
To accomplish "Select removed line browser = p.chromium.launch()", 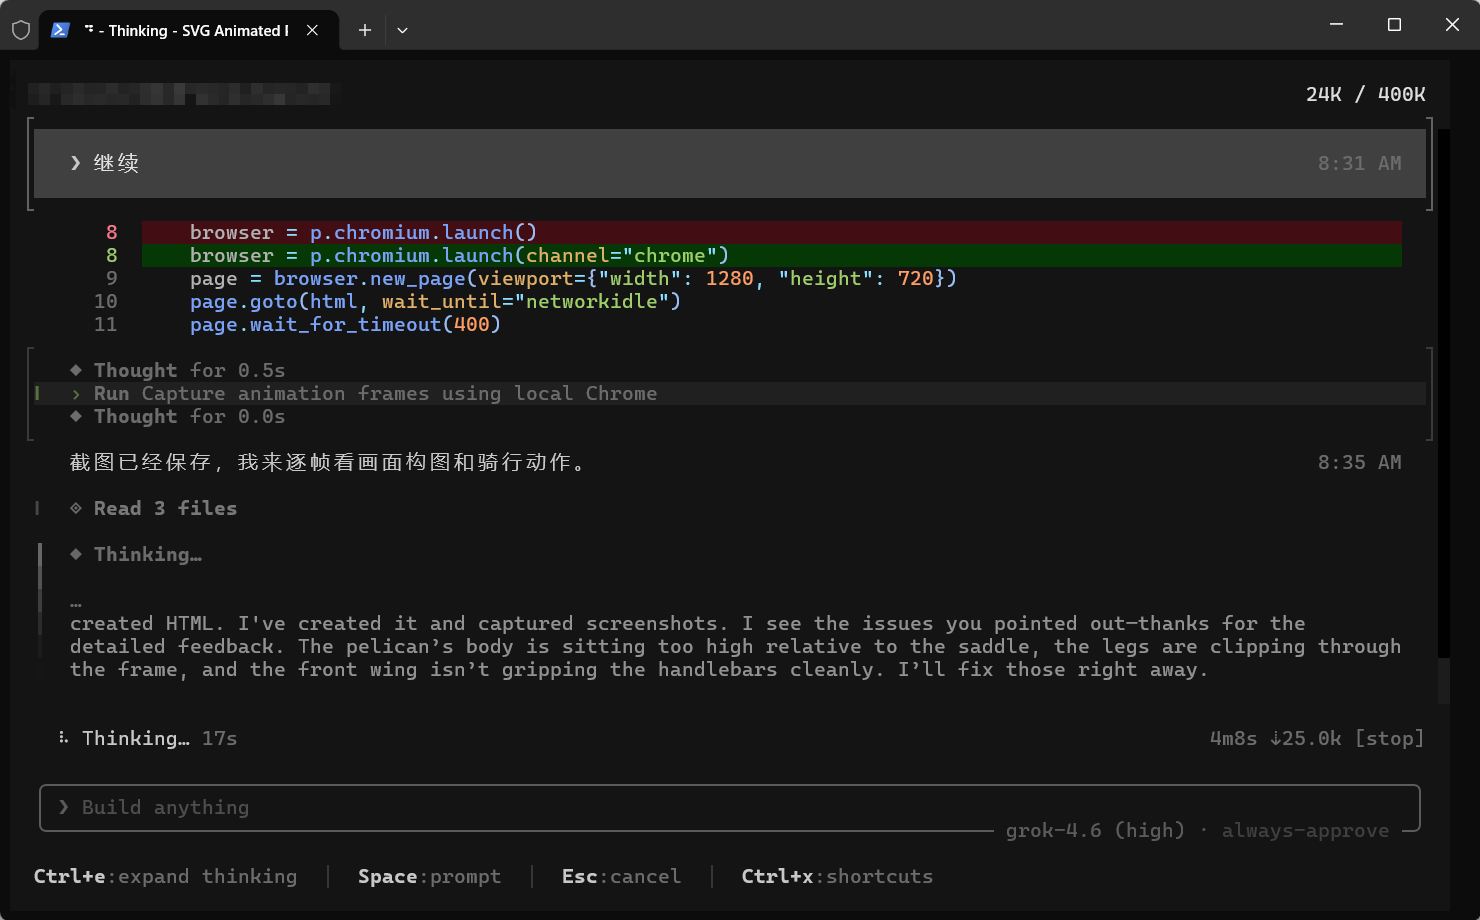I will [771, 232].
